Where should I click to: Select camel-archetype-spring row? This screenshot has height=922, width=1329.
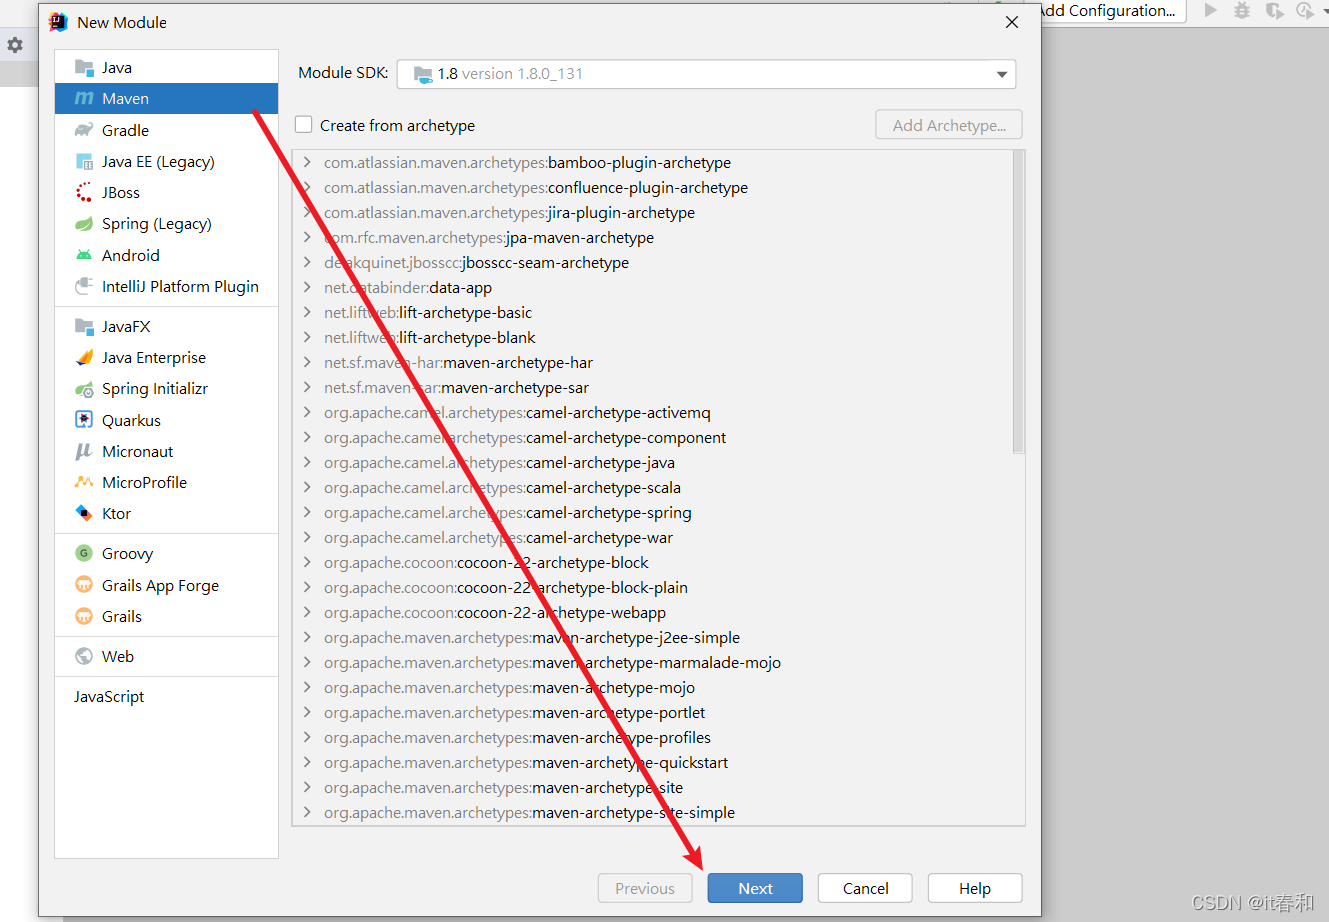click(x=653, y=512)
